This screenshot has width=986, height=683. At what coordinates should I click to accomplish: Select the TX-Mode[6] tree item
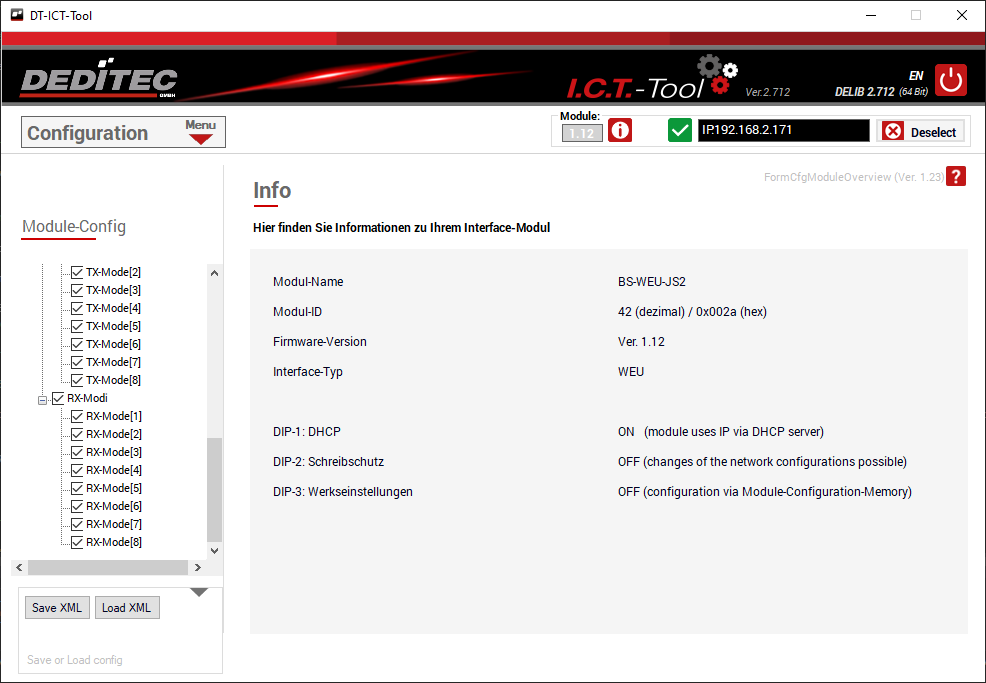[x=113, y=344]
